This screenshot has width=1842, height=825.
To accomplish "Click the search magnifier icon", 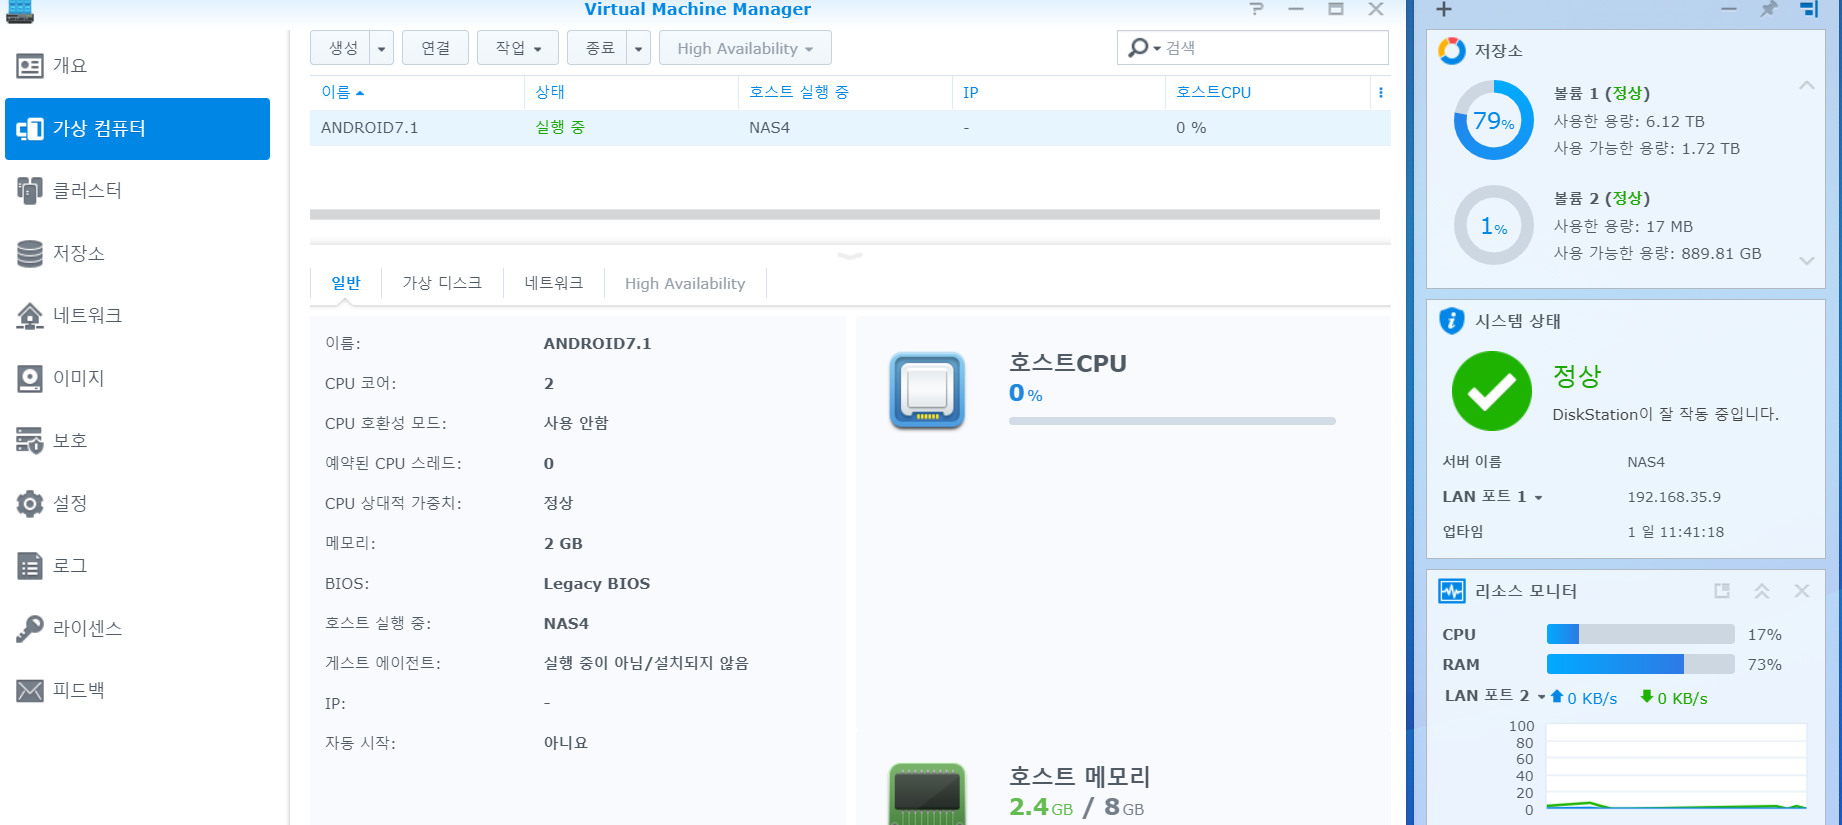I will 1138,48.
